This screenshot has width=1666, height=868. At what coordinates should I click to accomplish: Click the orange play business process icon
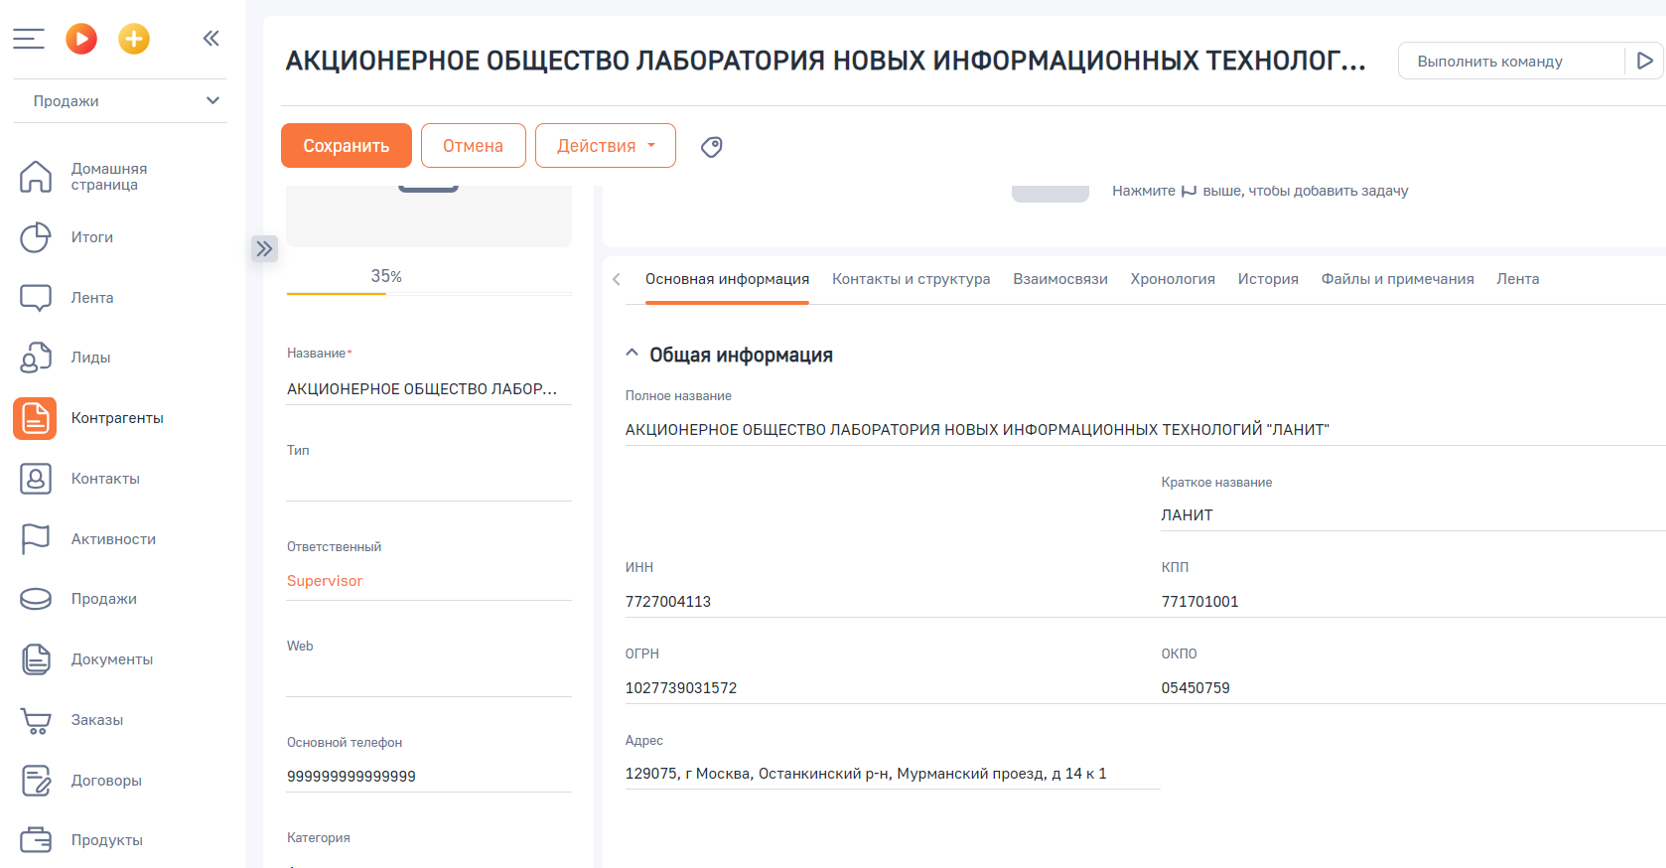coord(81,39)
